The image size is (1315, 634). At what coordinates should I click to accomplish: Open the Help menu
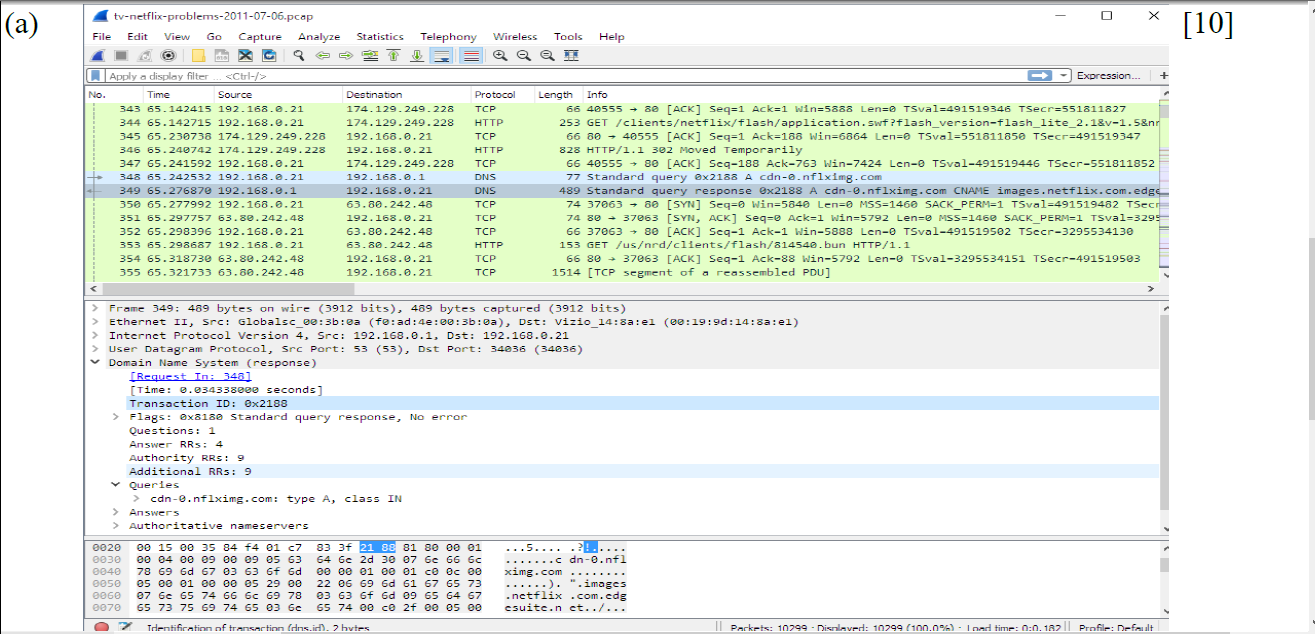pos(612,37)
